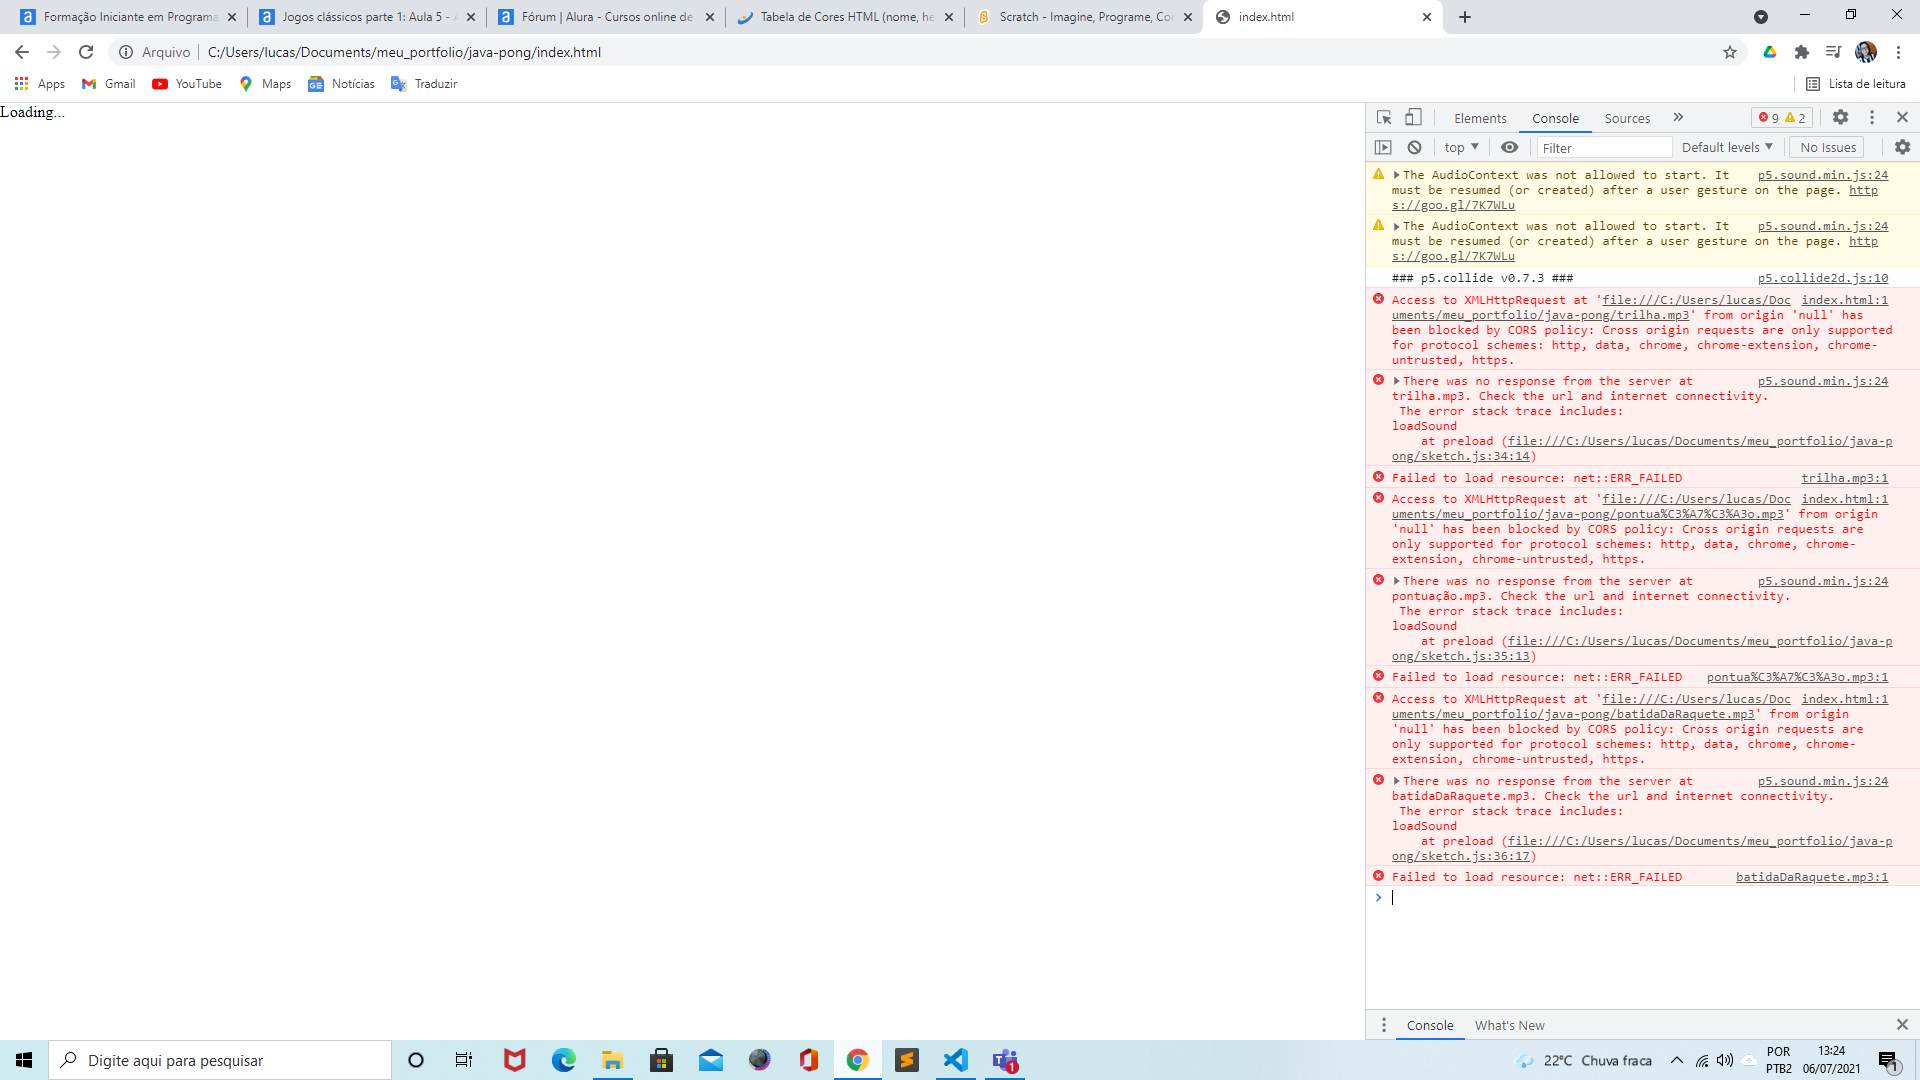Viewport: 1920px width, 1080px height.
Task: Open the tab search dropdown button
Action: click(x=1761, y=17)
